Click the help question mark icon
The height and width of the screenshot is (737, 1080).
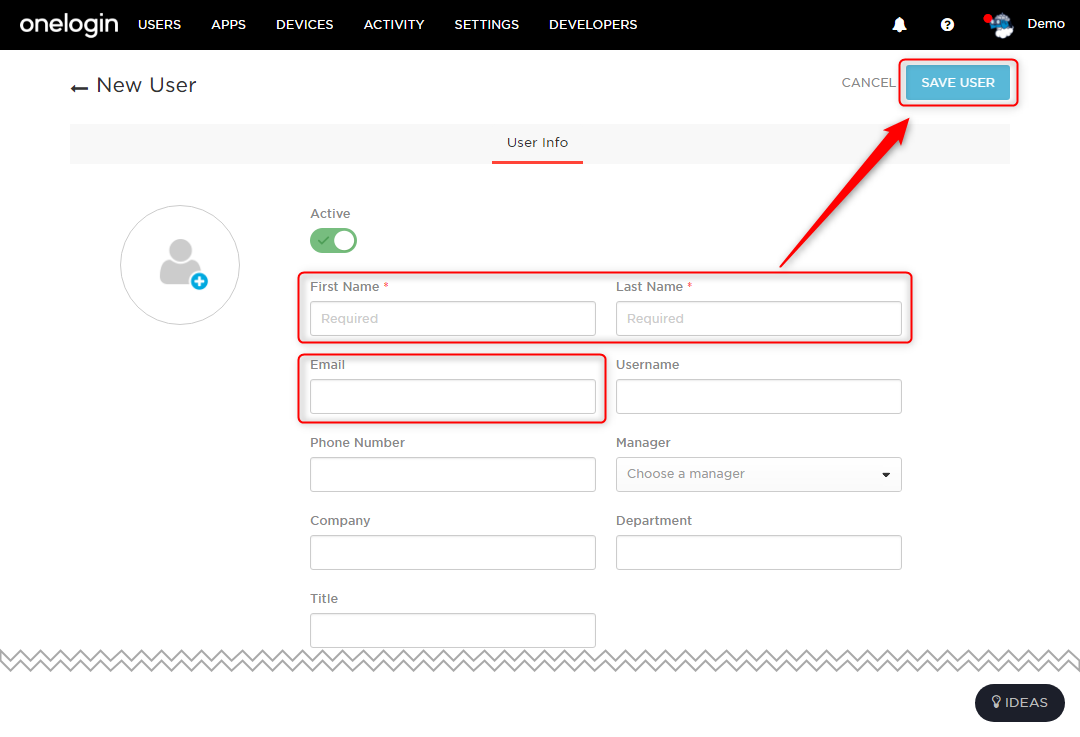click(x=947, y=25)
